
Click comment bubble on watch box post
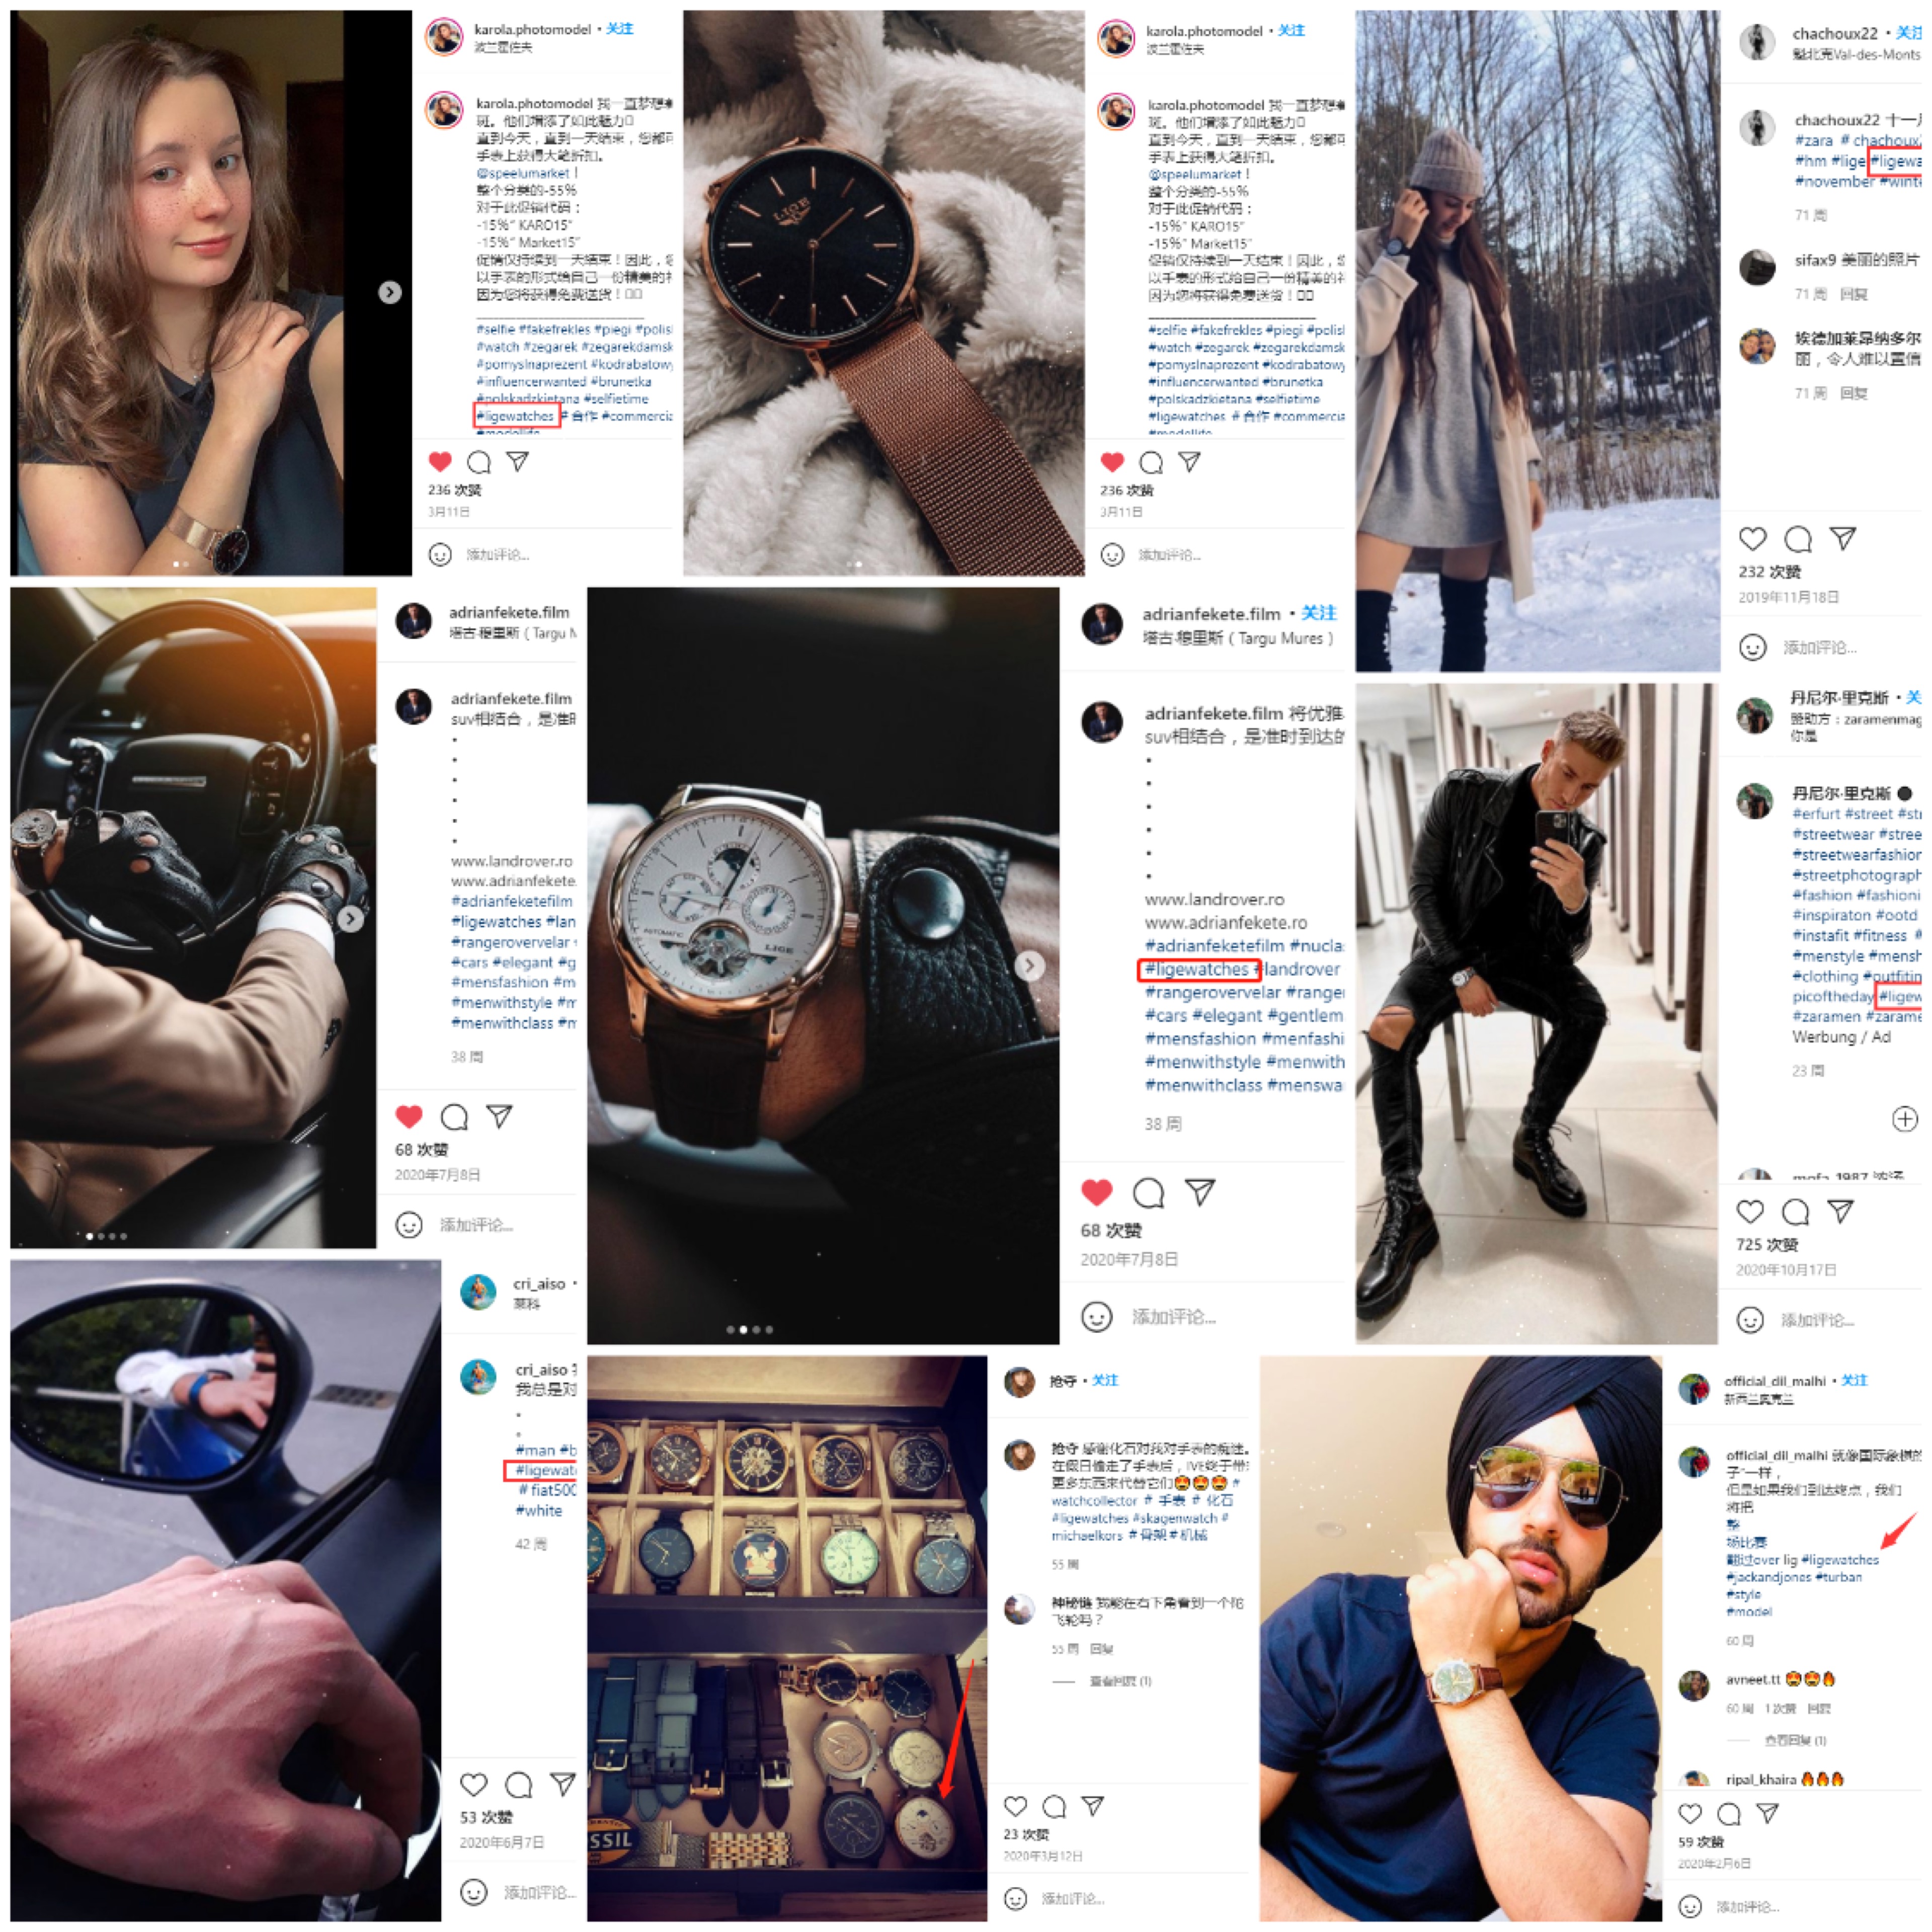(x=1054, y=1806)
